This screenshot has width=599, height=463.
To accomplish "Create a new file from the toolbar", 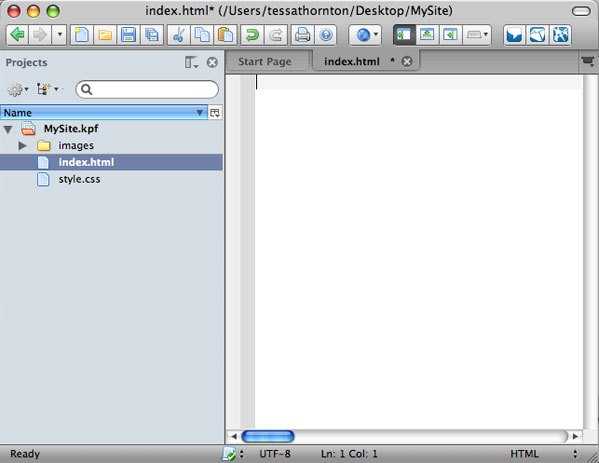I will pyautogui.click(x=82, y=35).
